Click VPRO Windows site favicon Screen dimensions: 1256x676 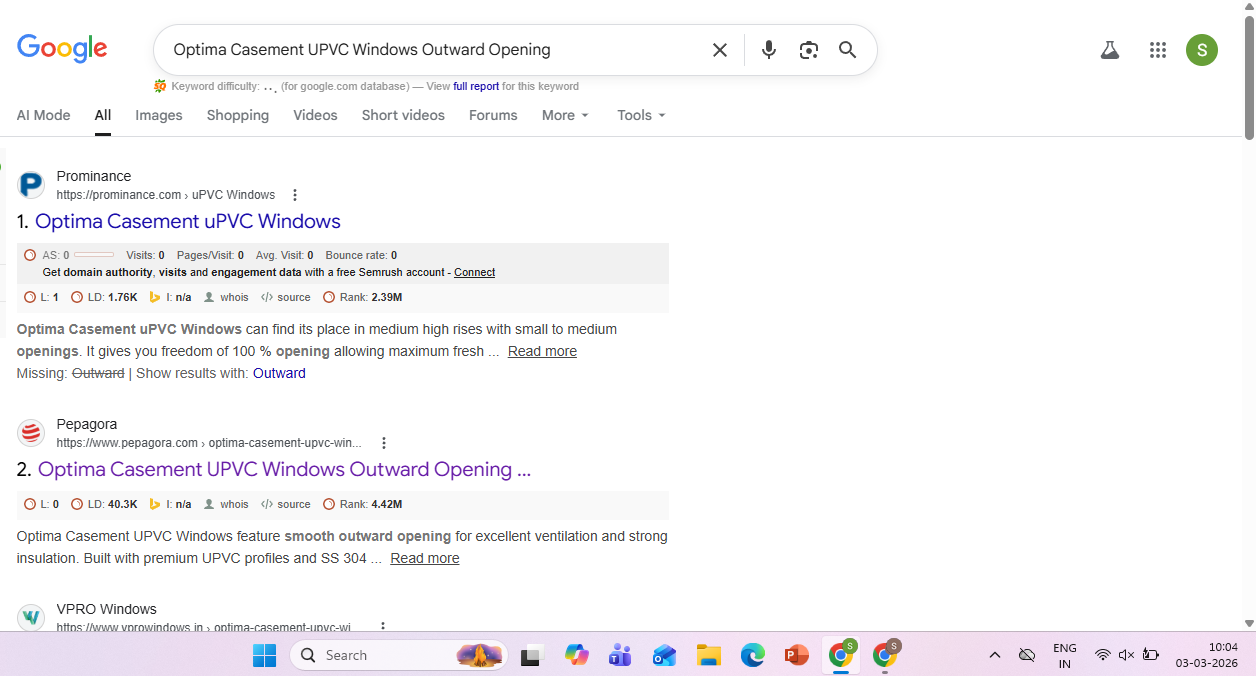31,617
